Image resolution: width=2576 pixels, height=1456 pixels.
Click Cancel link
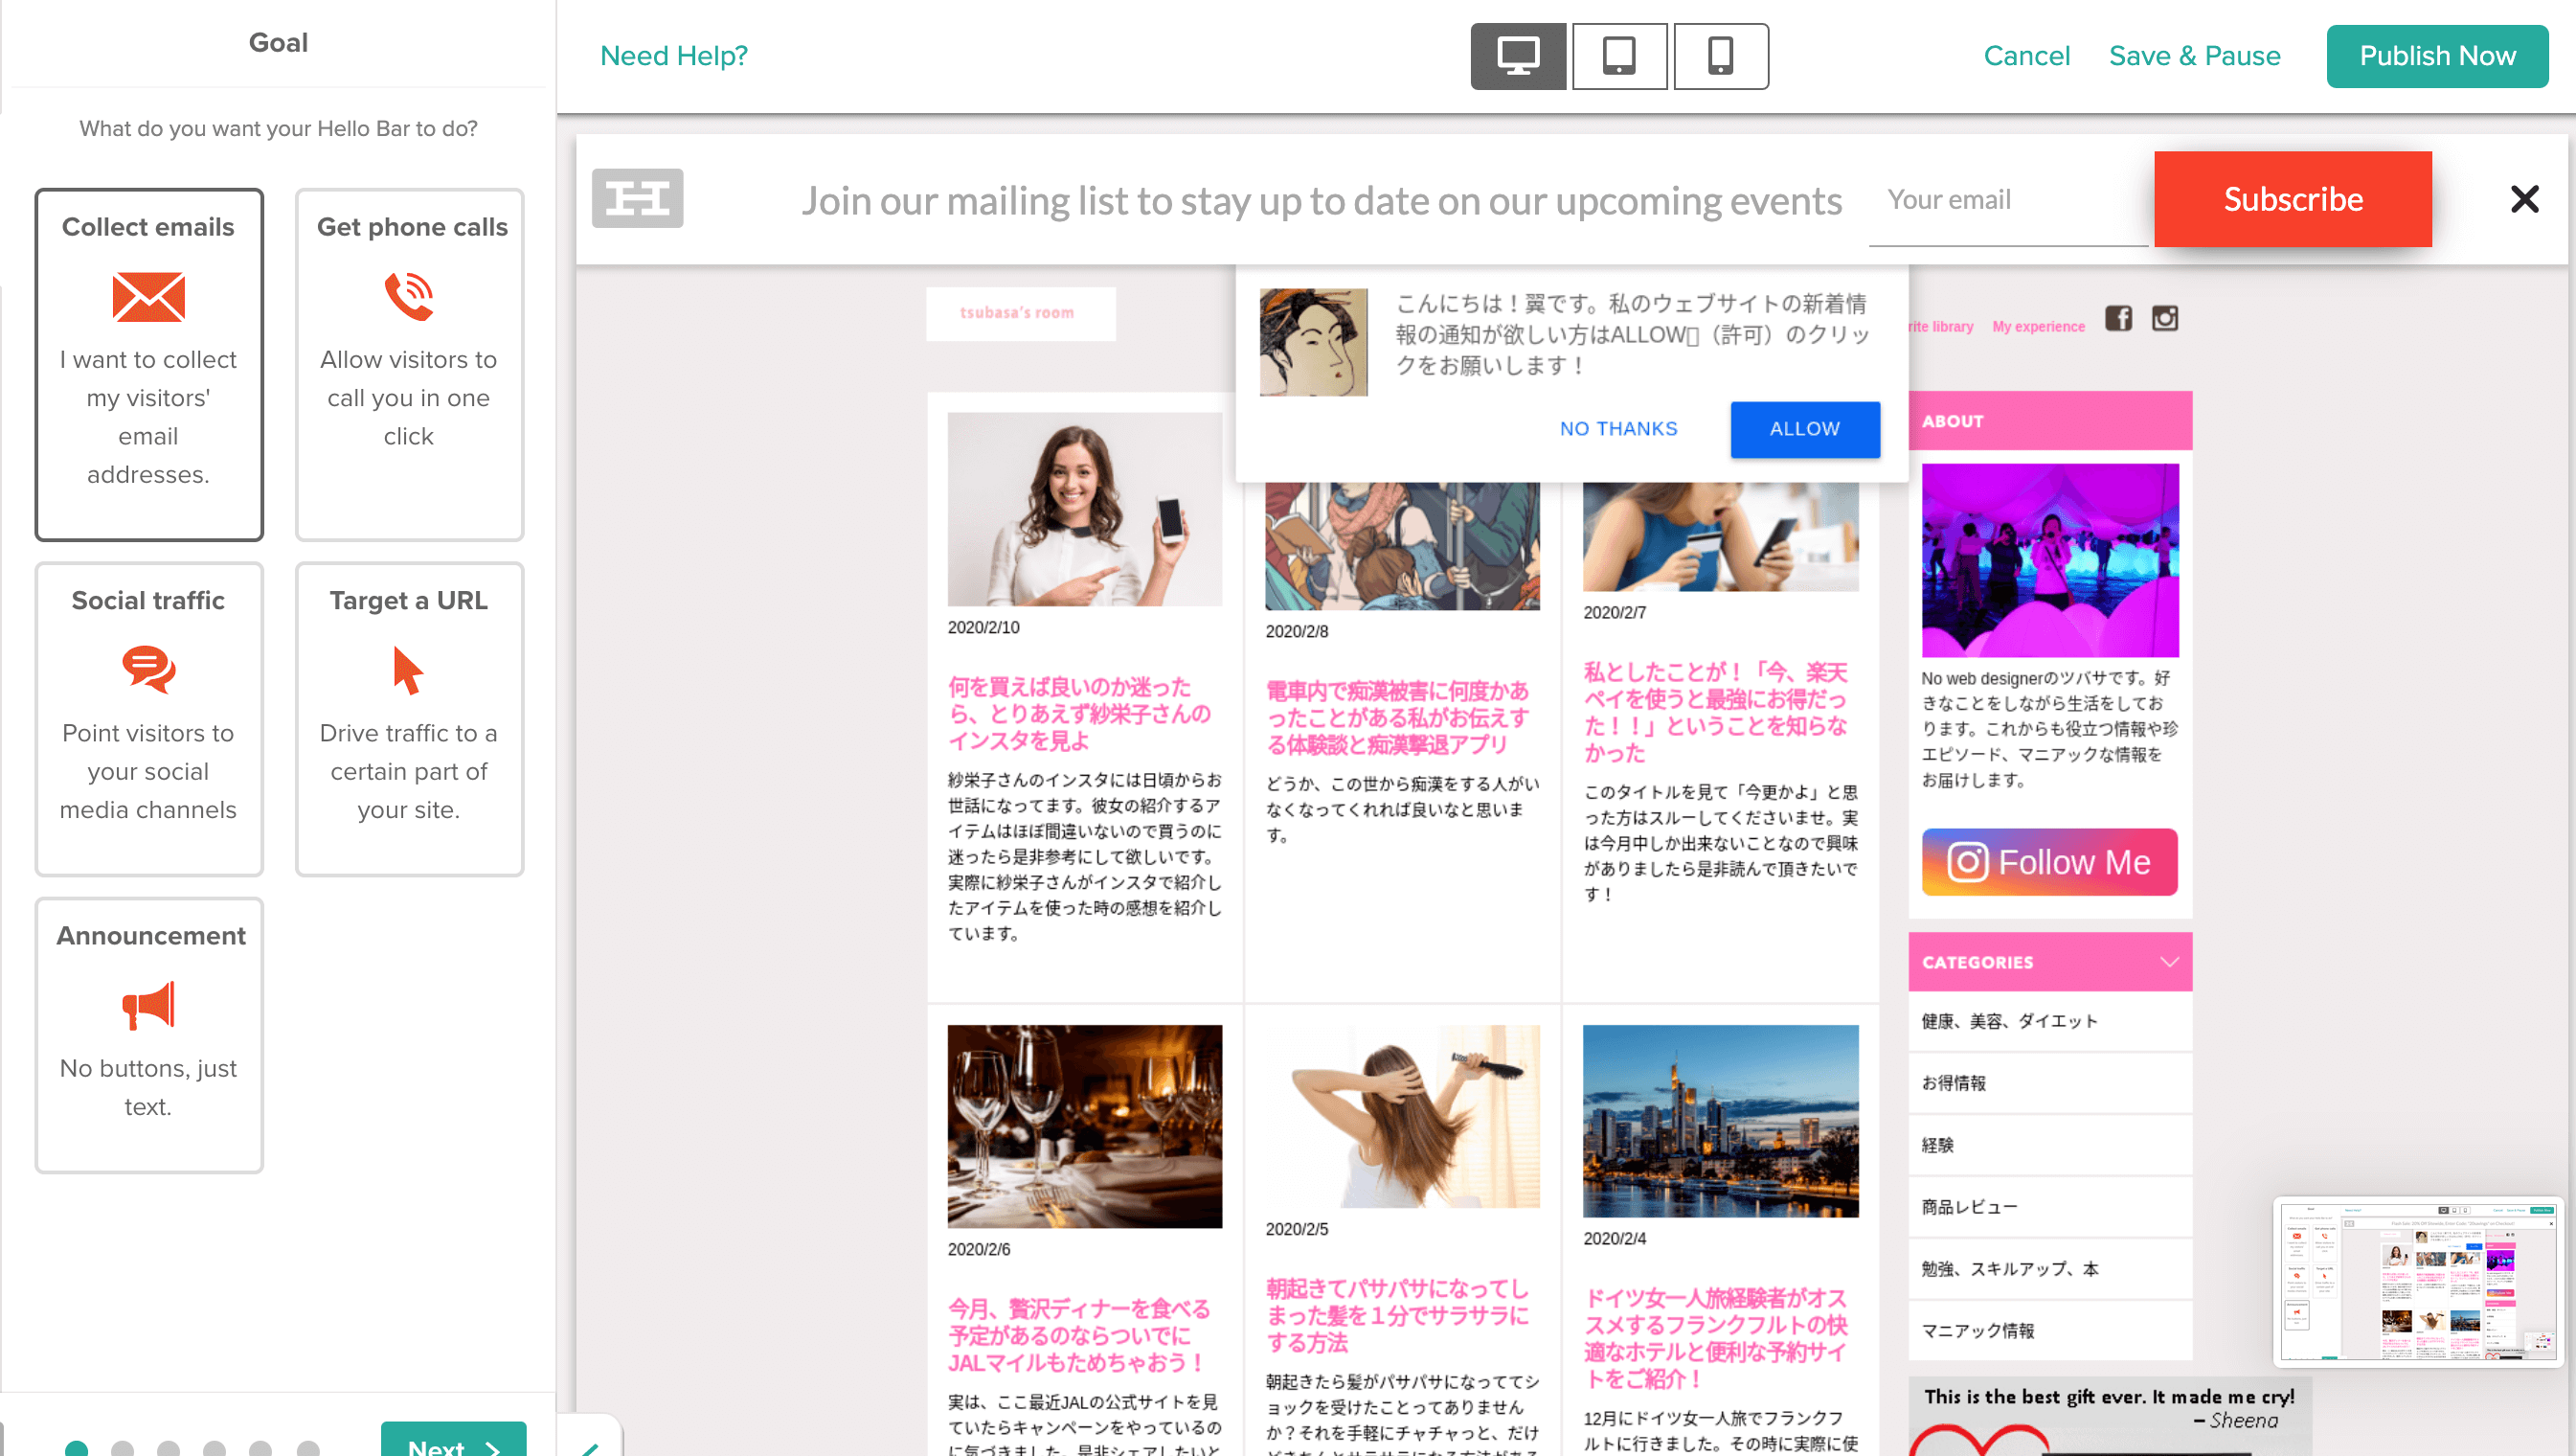coord(2026,56)
